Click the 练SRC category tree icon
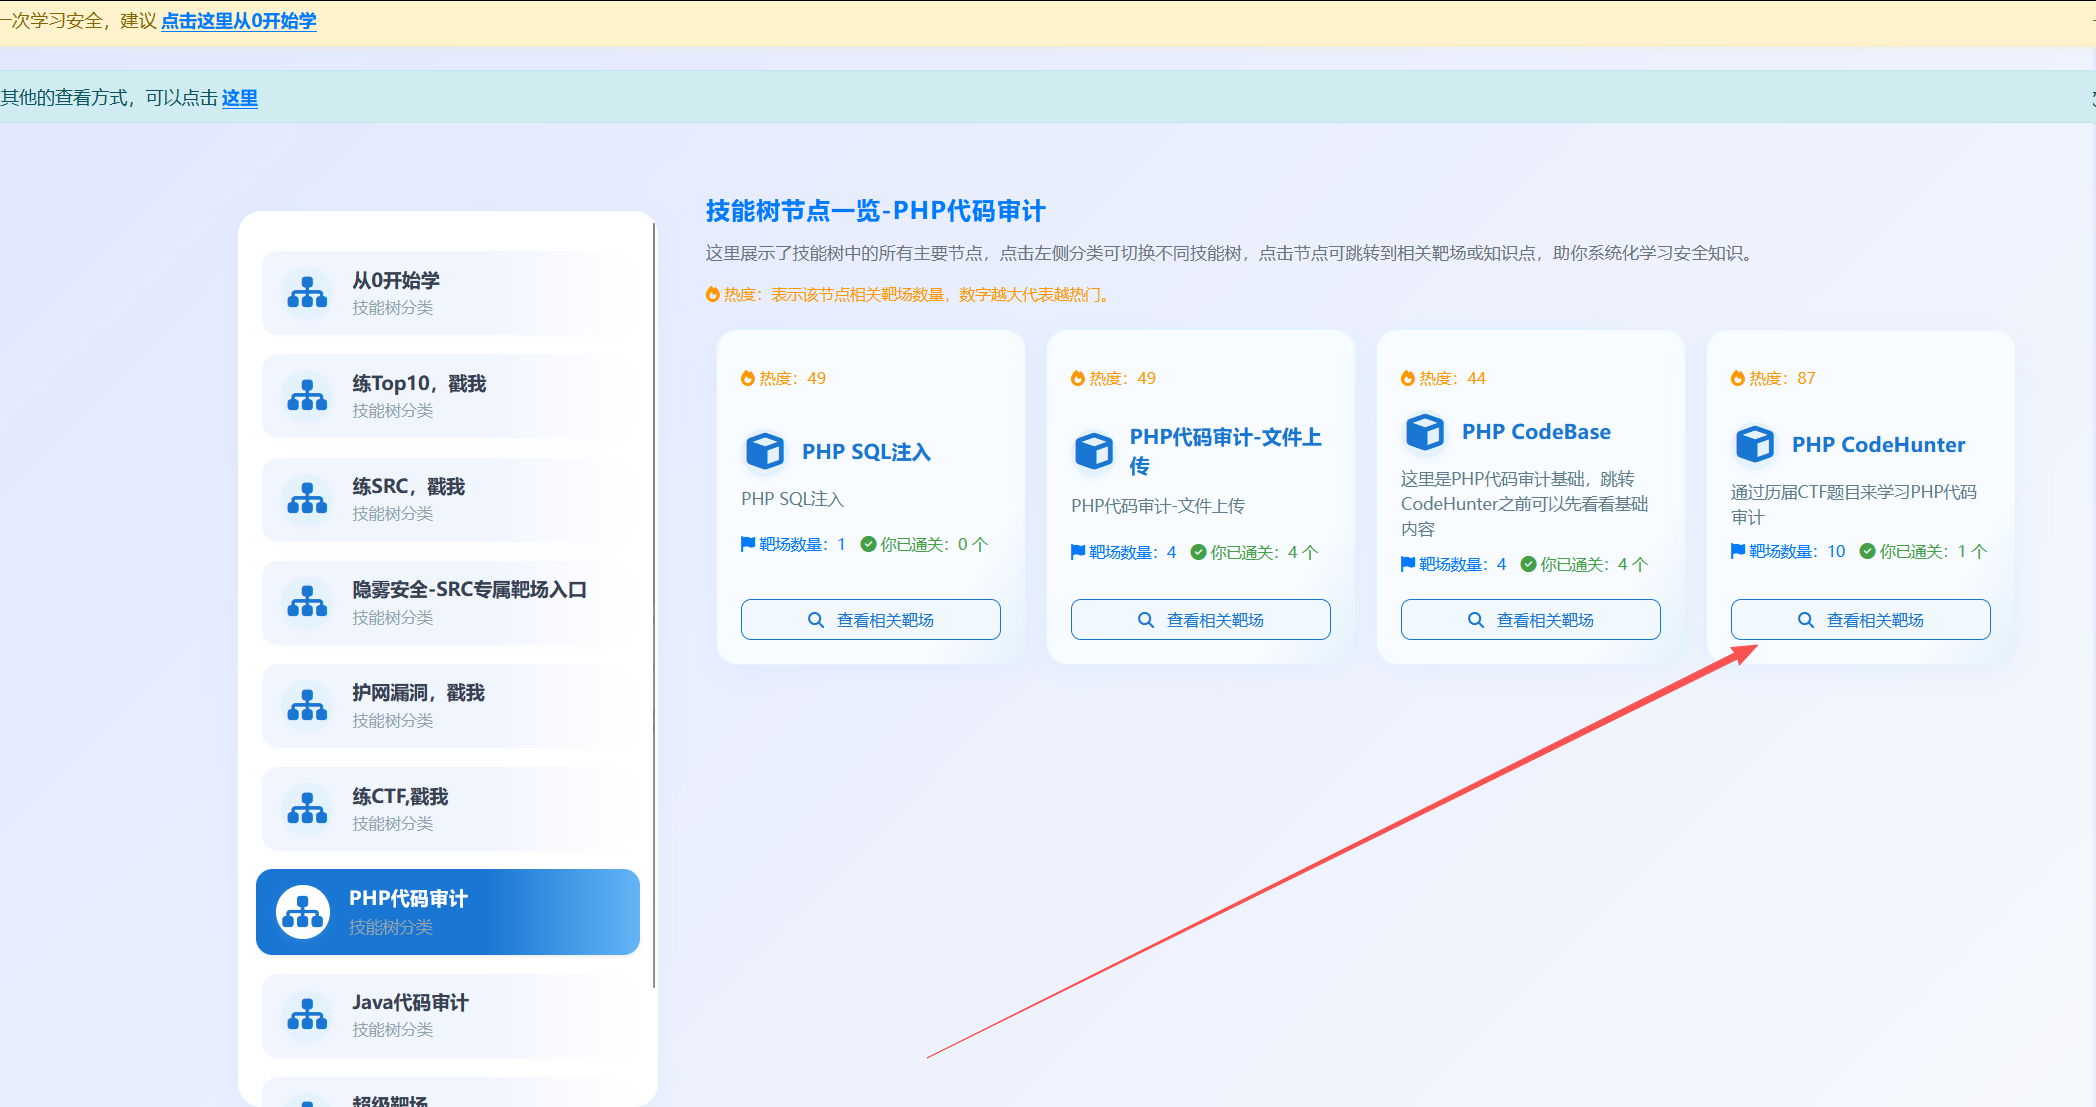This screenshot has width=2096, height=1107. point(307,499)
